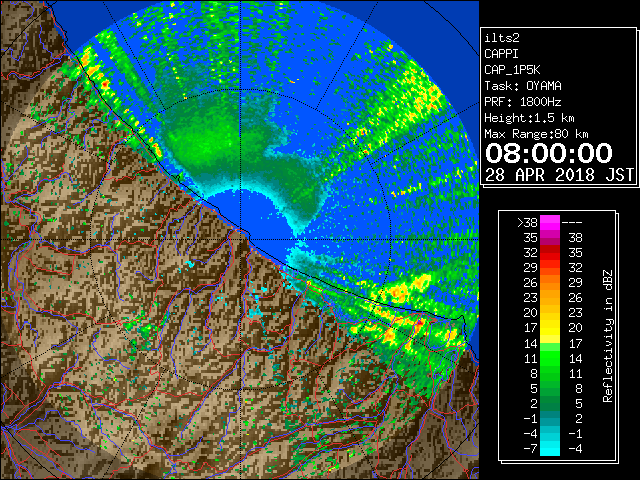Click the radar center where the dotted crosshair lines meet
640x480 pixels.
pyautogui.click(x=240, y=239)
